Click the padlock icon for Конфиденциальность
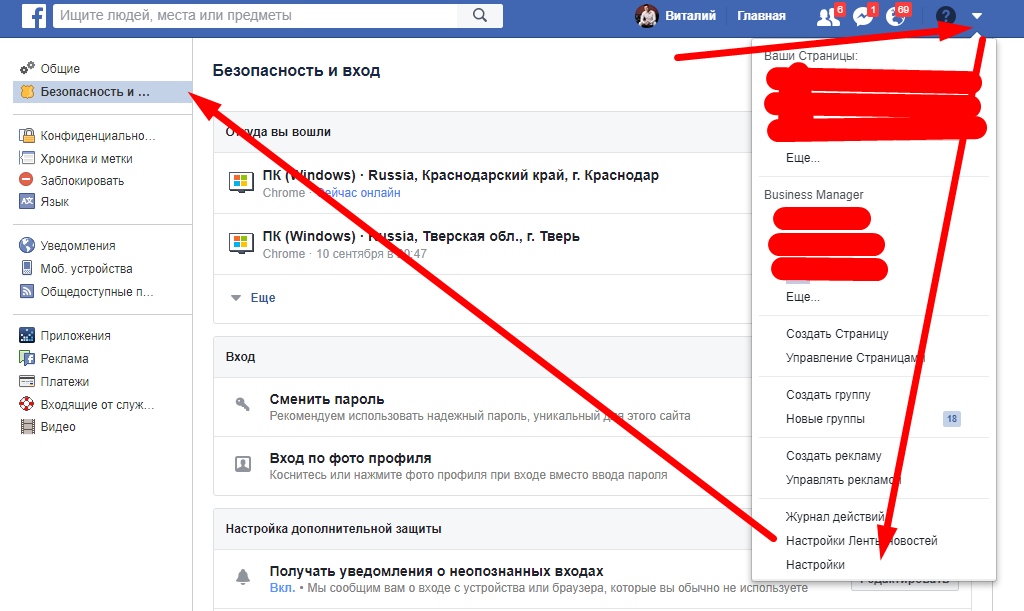This screenshot has height=611, width=1024. coord(27,135)
